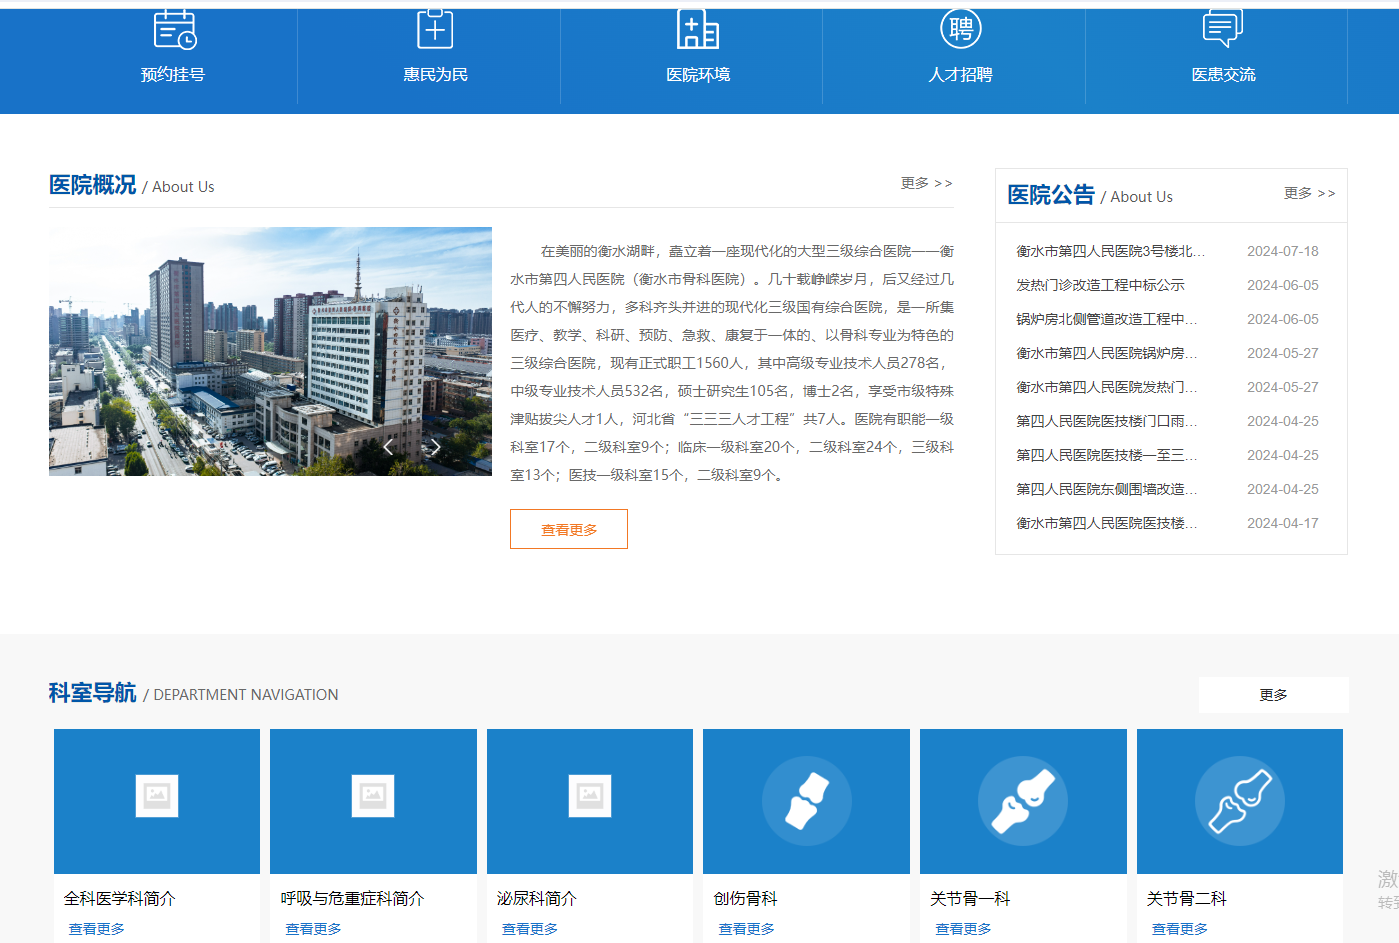
Task: Open notice 发热门诊改造工程中标公示
Action: pyautogui.click(x=1100, y=285)
